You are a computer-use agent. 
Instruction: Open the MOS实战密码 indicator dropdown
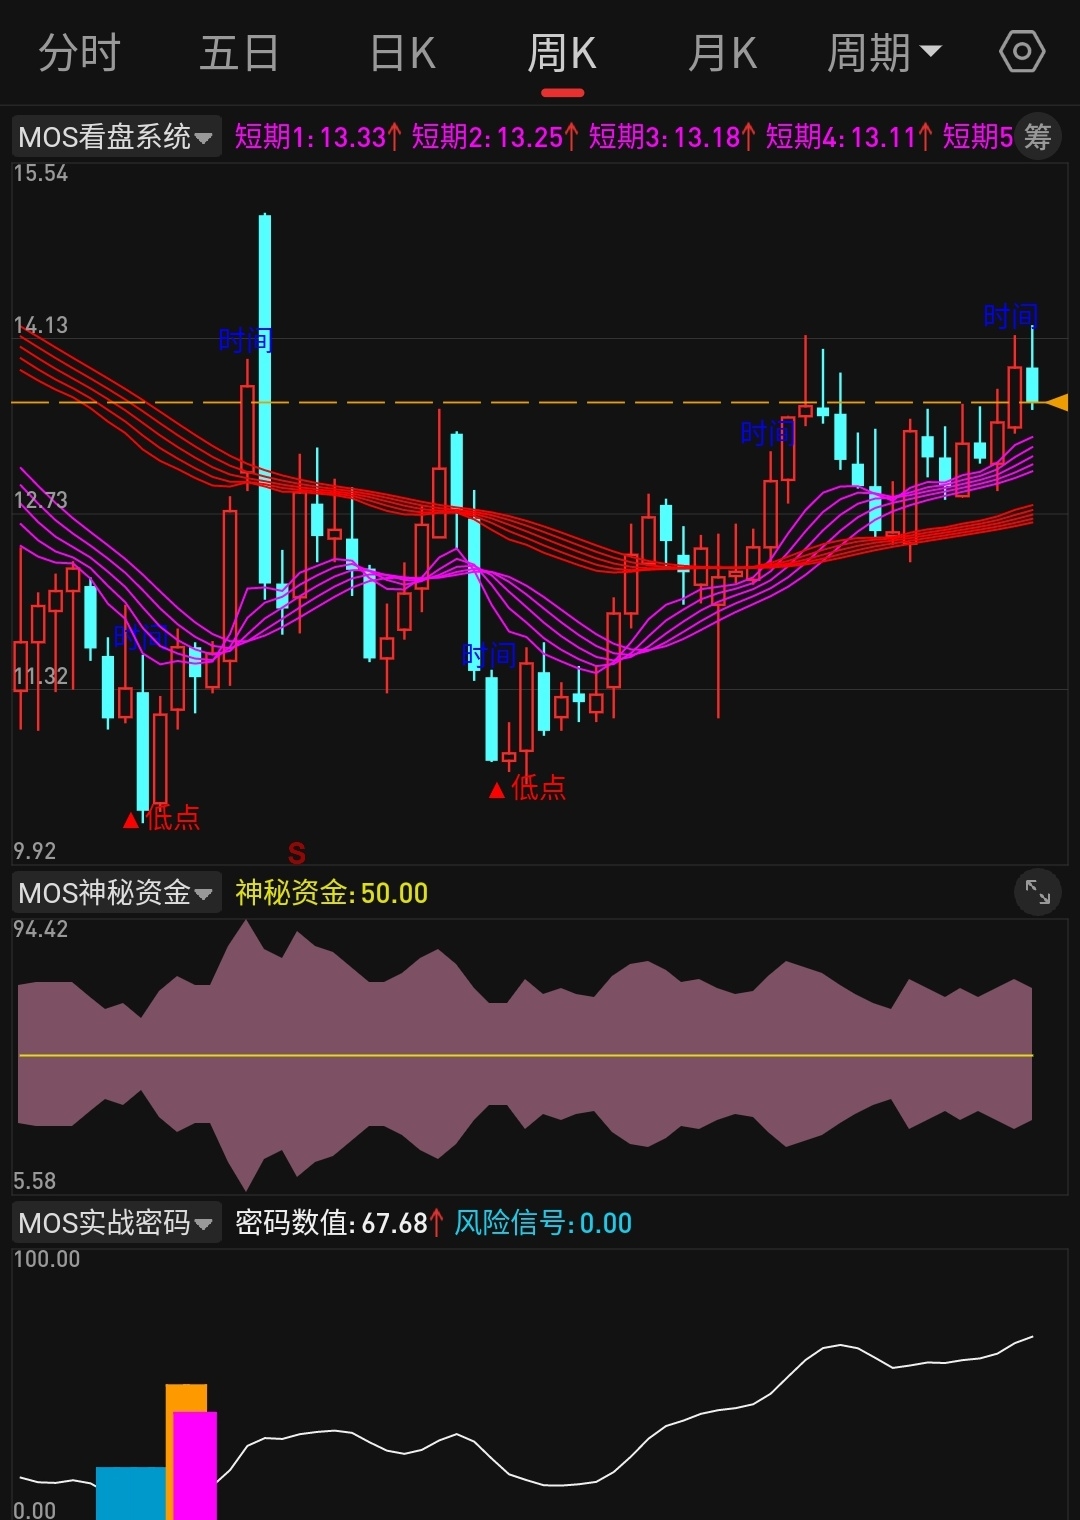tap(116, 1222)
